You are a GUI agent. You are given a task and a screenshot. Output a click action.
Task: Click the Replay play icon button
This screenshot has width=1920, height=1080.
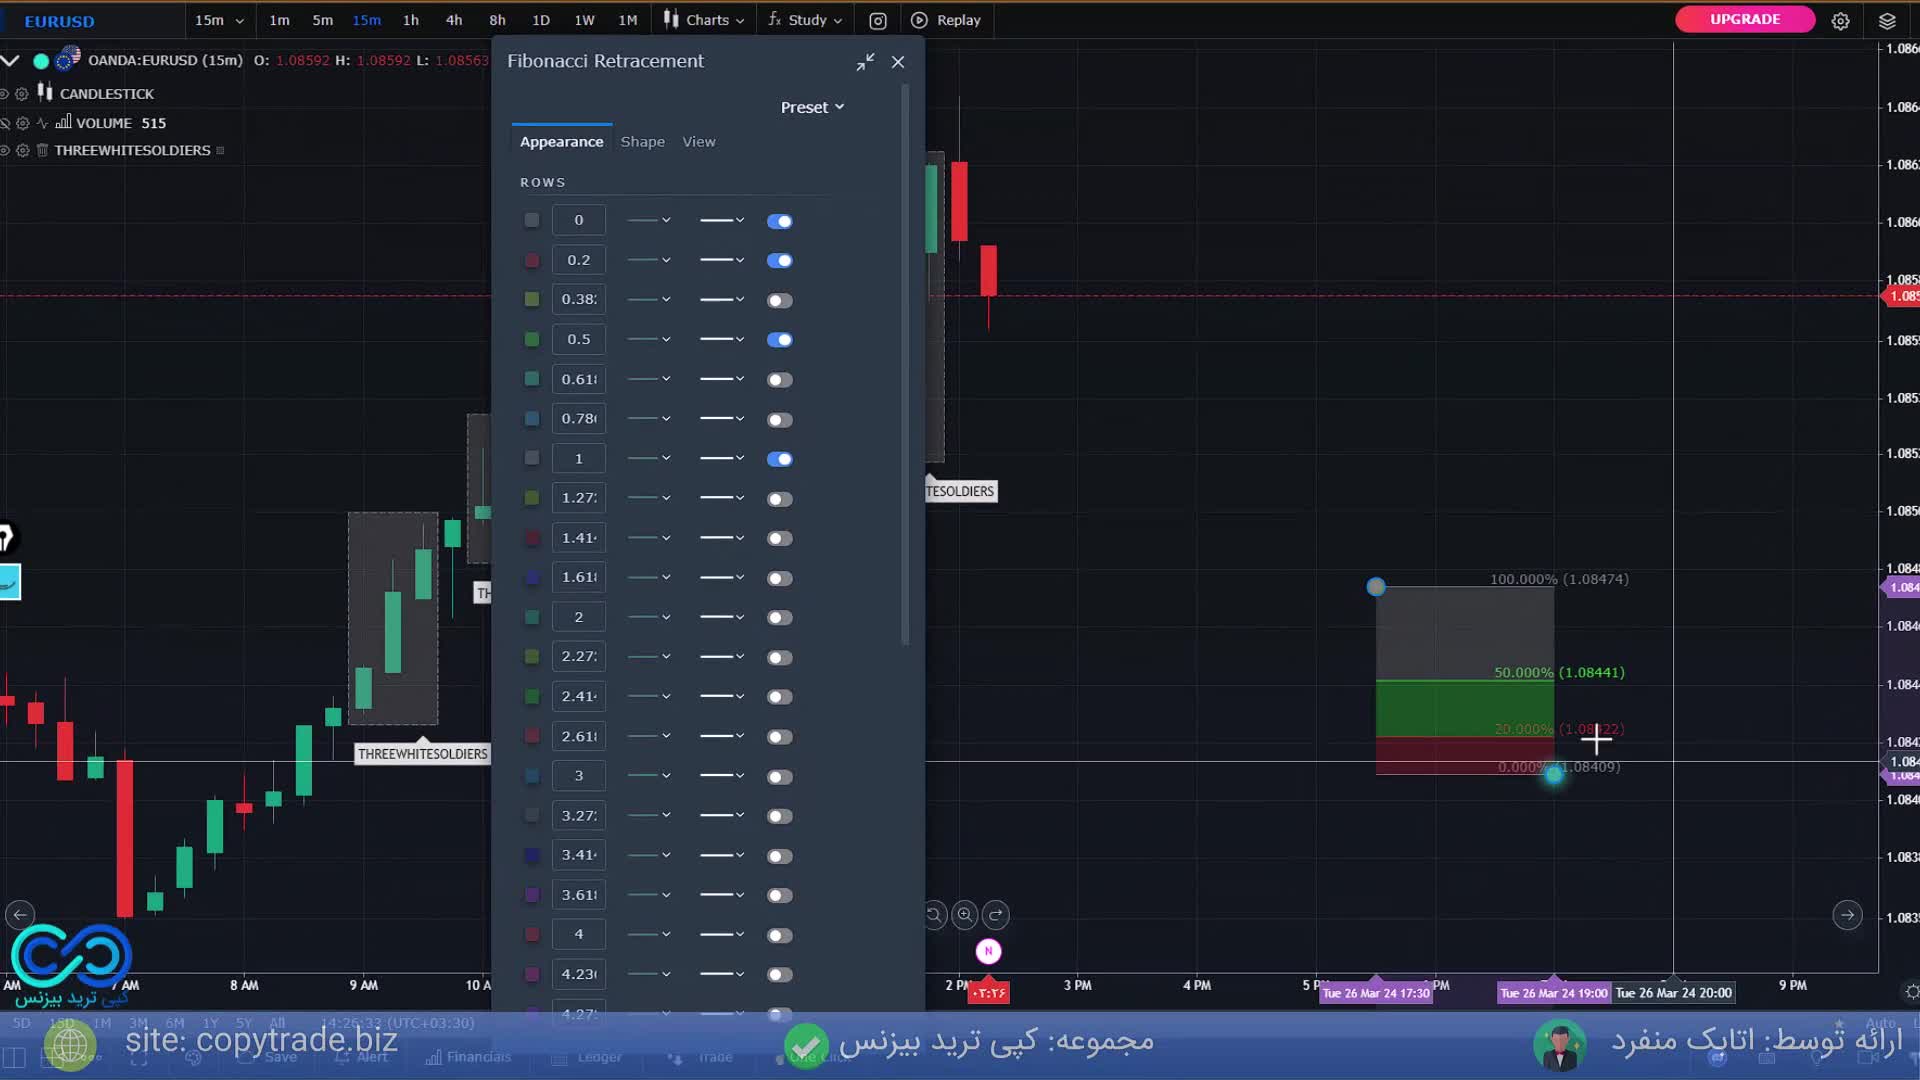tap(919, 20)
